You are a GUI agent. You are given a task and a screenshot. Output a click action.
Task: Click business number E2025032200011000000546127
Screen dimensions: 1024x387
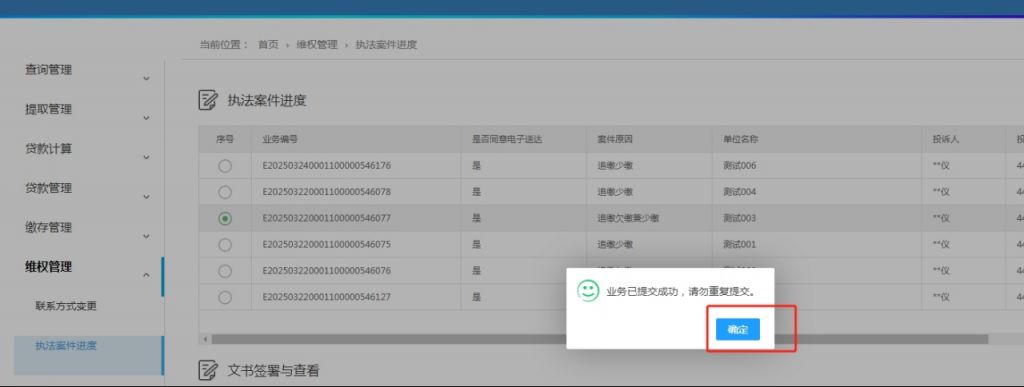pyautogui.click(x=327, y=297)
